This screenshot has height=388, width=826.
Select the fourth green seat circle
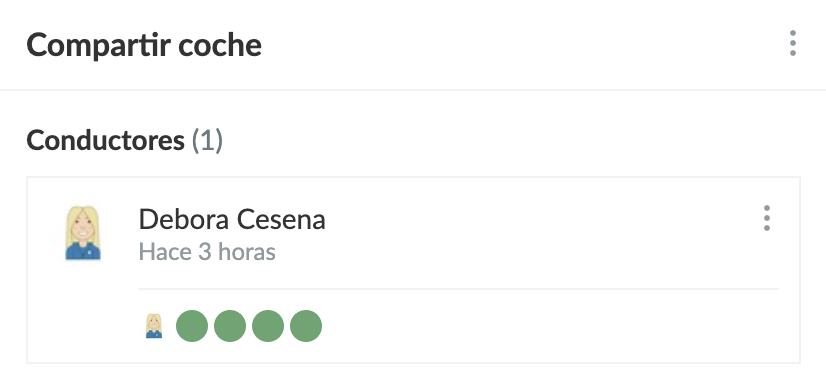[306, 326]
